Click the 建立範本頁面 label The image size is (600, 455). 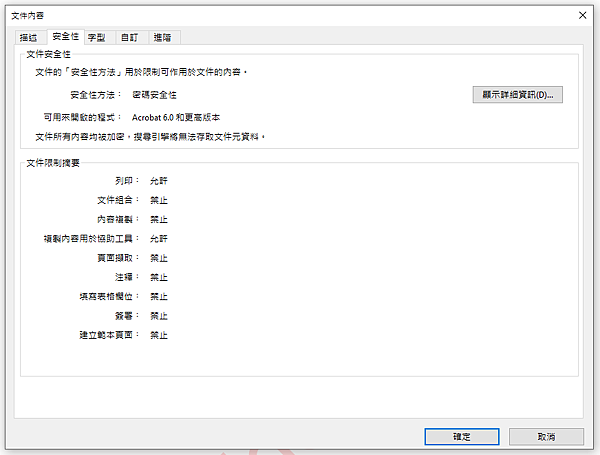(x=109, y=335)
